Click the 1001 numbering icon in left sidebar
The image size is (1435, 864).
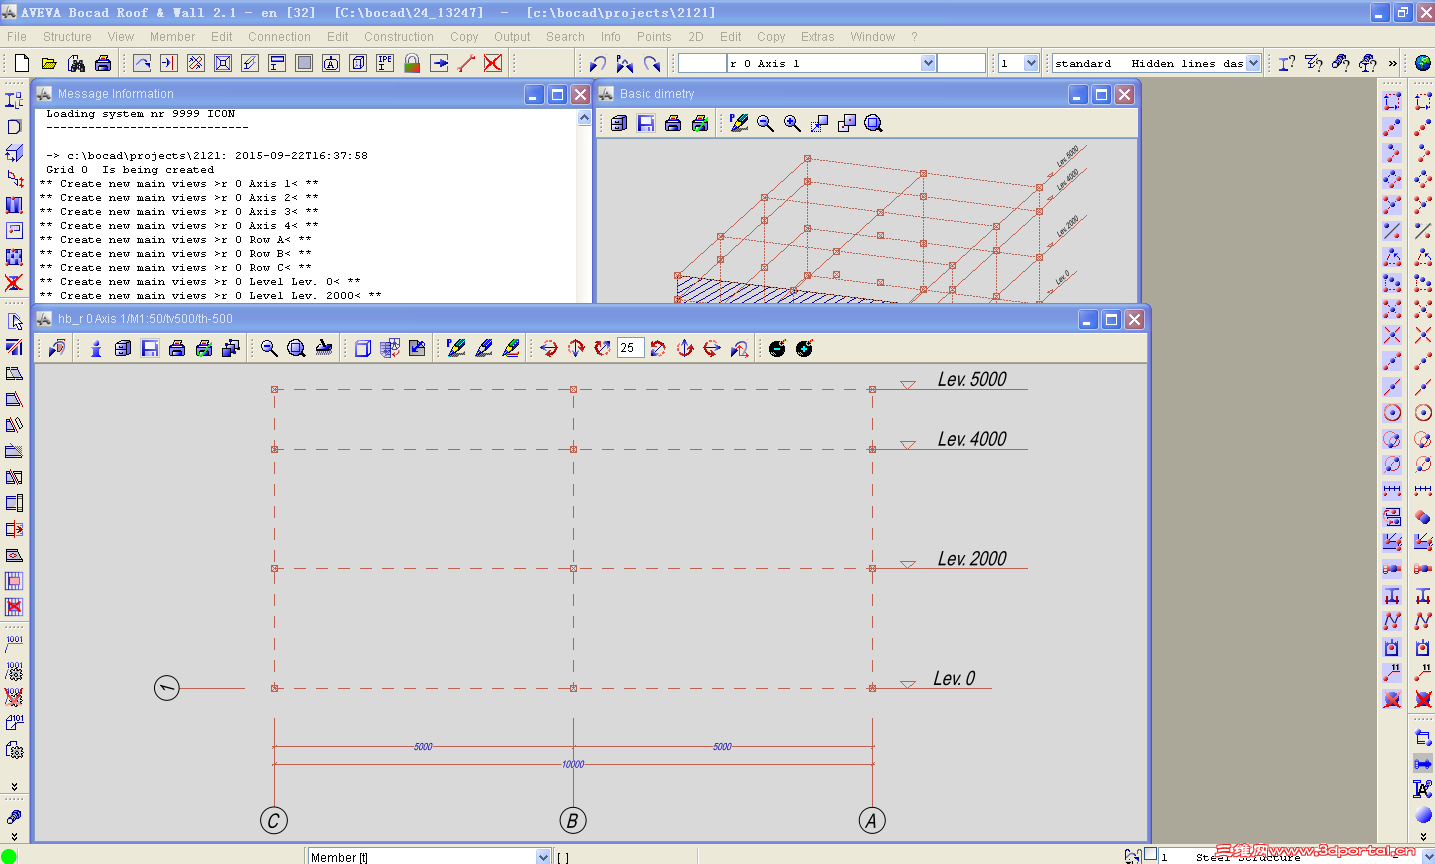(x=14, y=643)
